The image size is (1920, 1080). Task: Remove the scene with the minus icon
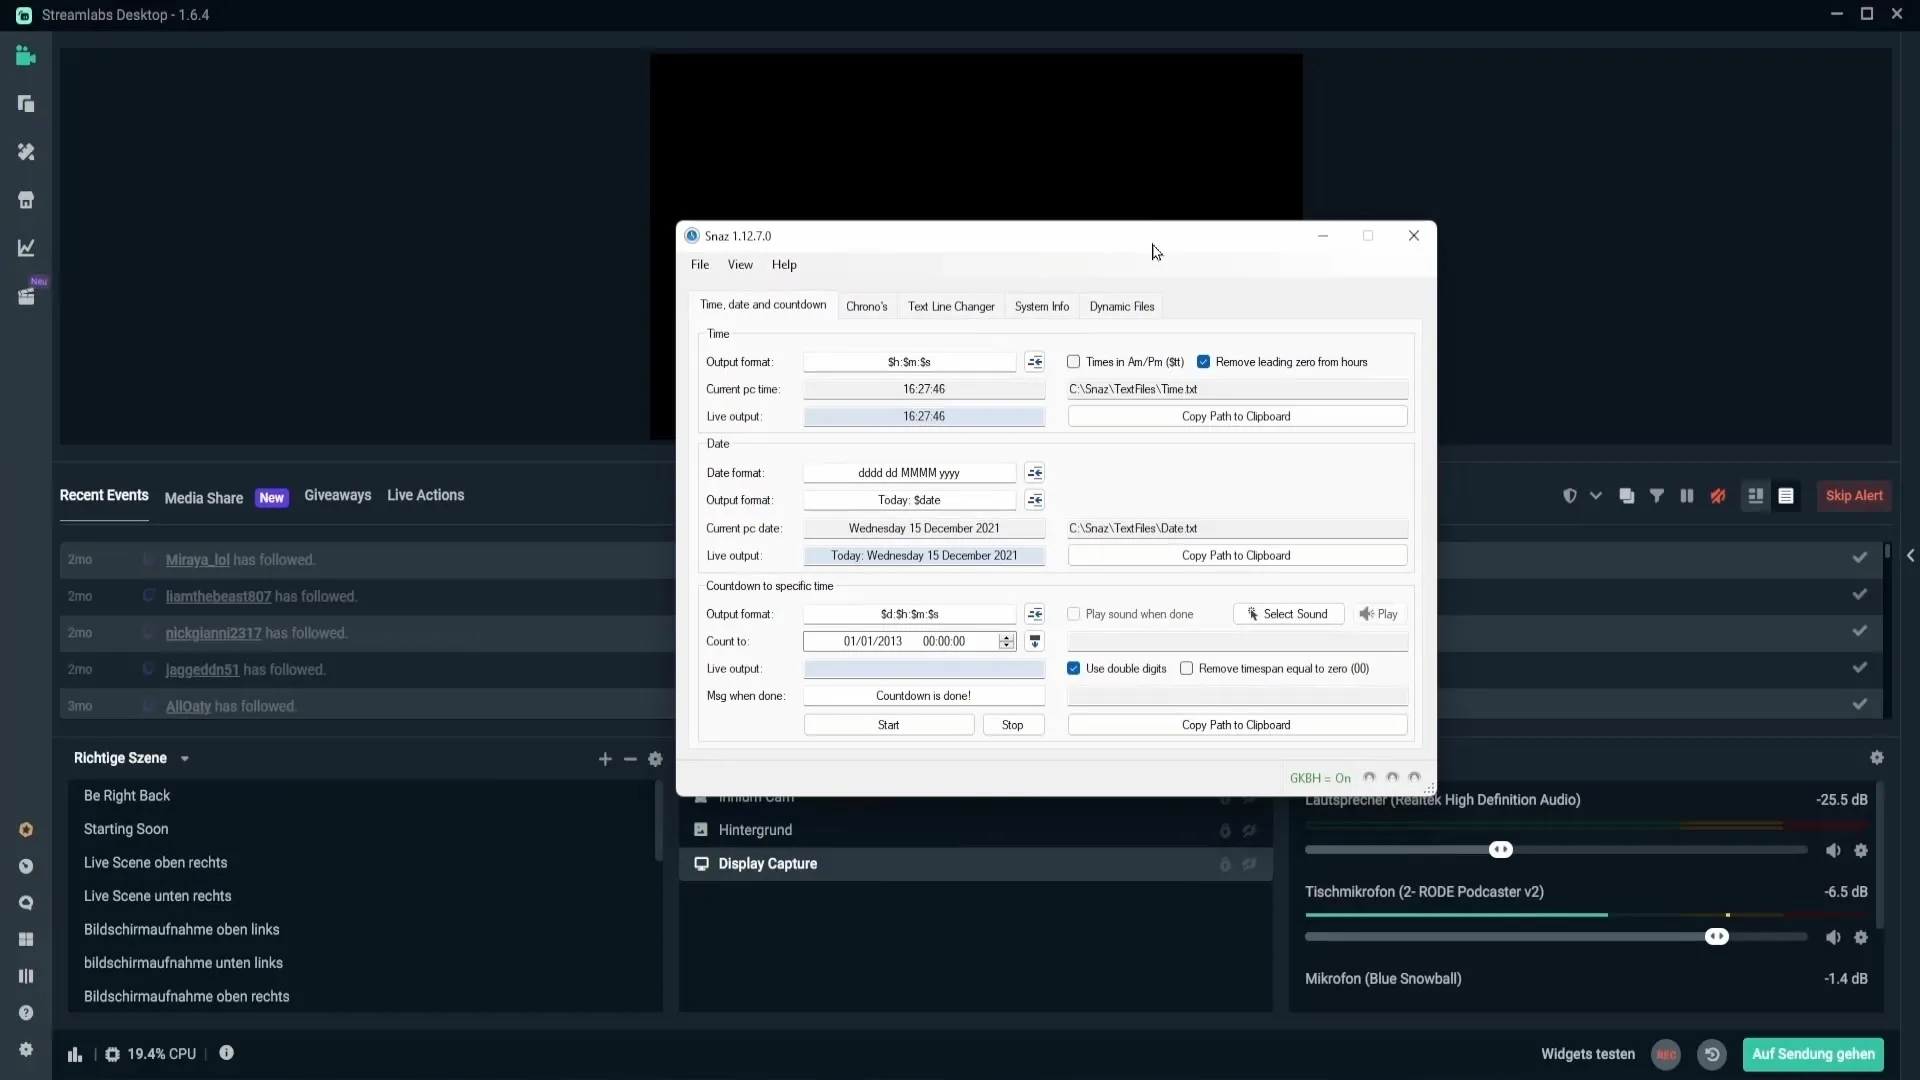point(630,760)
